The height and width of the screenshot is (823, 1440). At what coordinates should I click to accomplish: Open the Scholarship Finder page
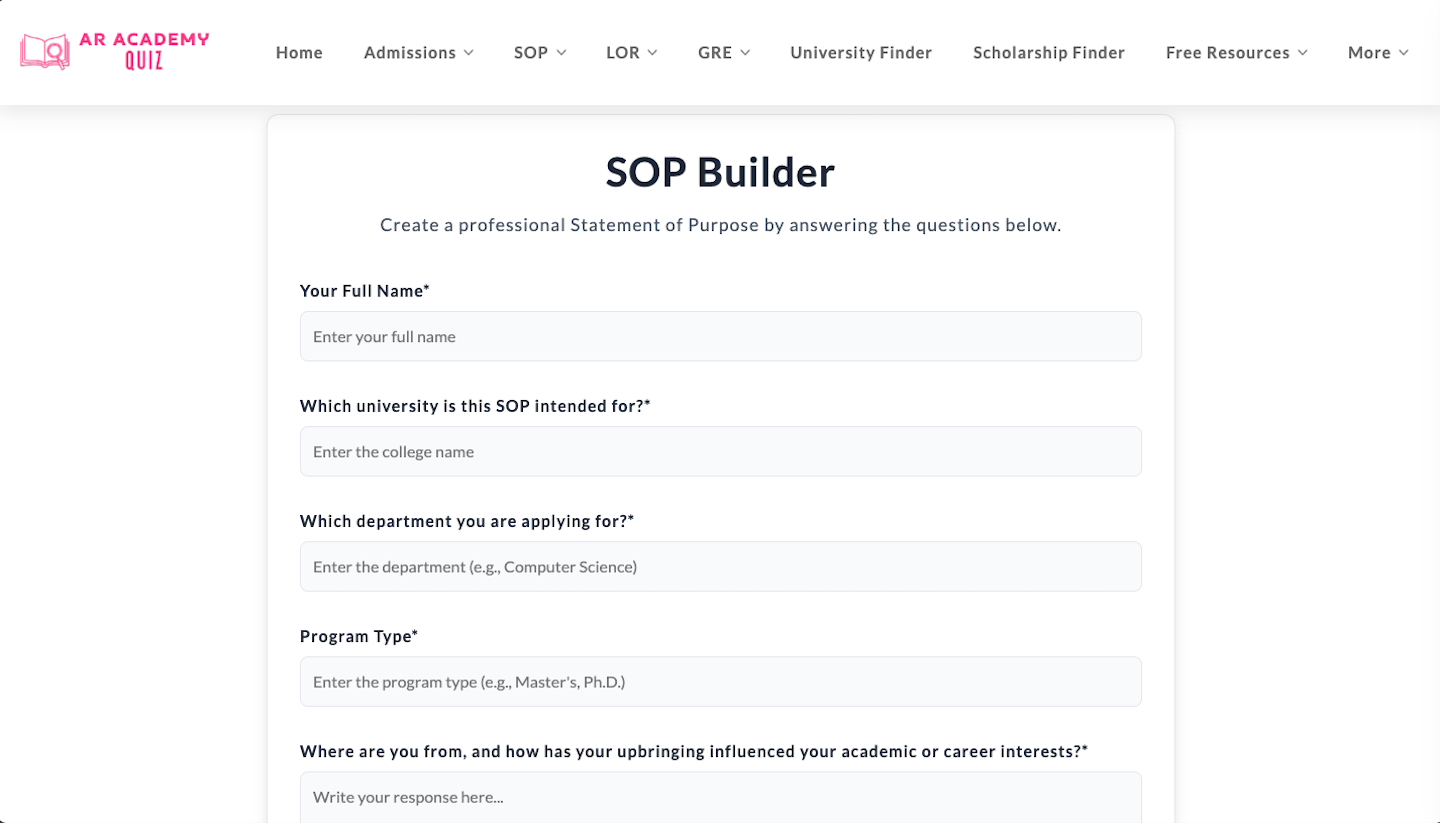[1048, 53]
